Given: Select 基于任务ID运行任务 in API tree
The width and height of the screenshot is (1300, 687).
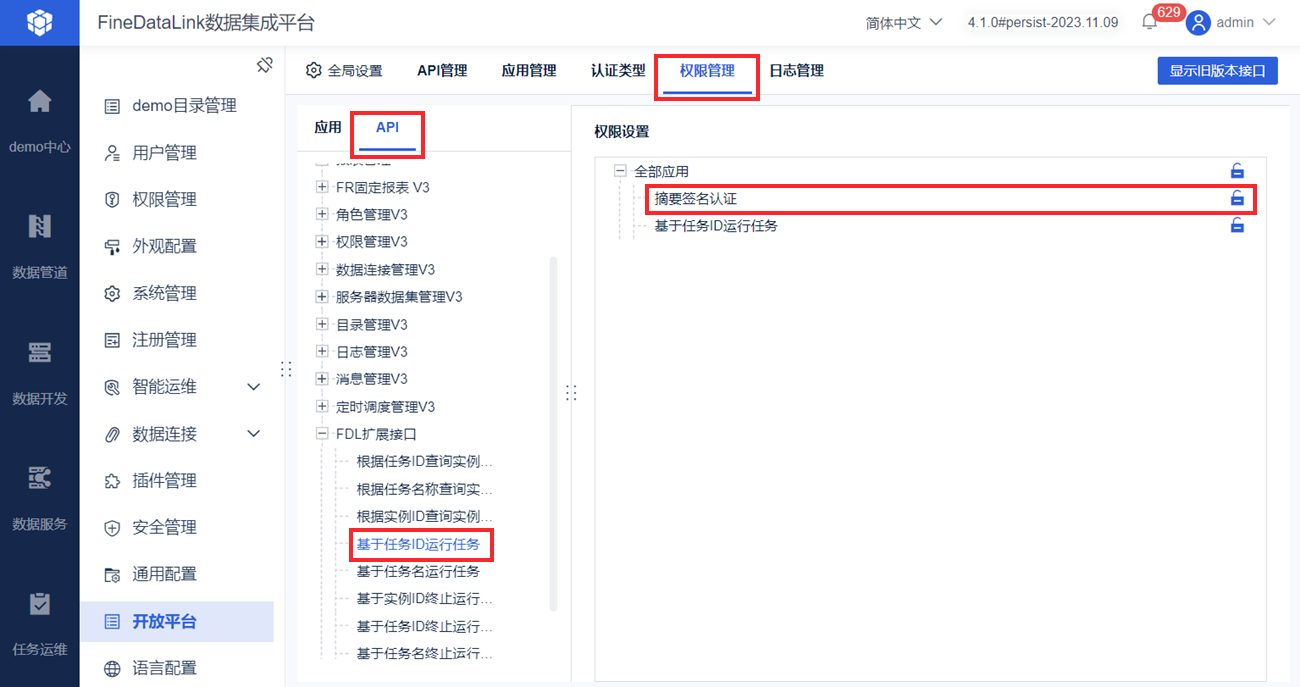Looking at the screenshot, I should coord(418,545).
